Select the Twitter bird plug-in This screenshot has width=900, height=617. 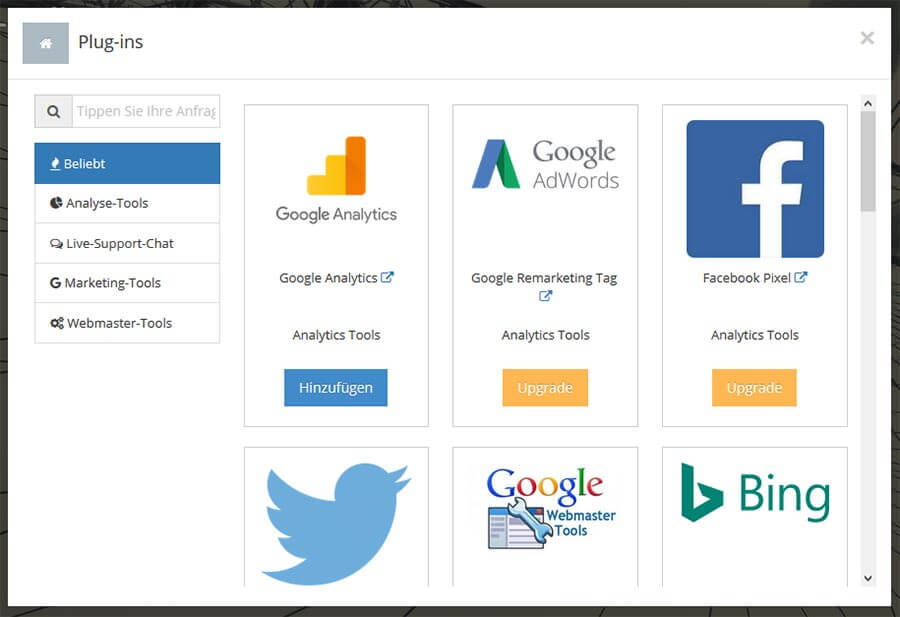[336, 520]
